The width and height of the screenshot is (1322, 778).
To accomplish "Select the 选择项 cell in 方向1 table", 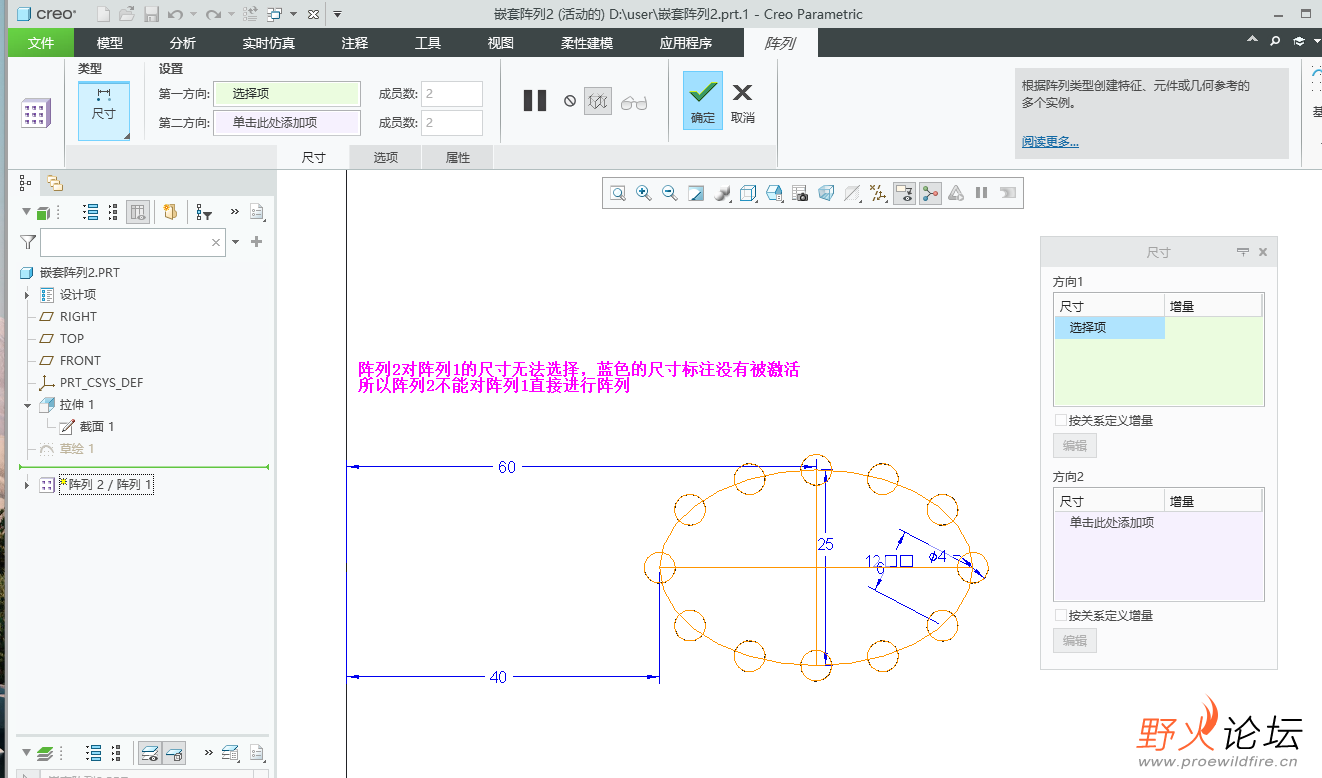I will click(1110, 328).
